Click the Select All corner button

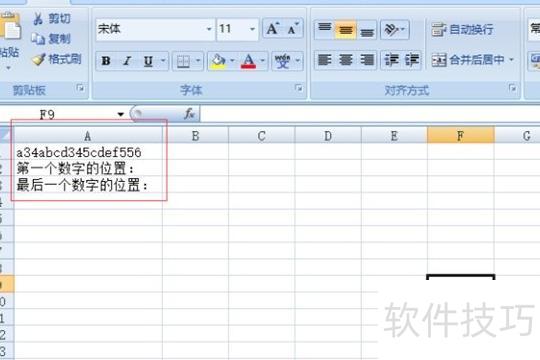[x=6, y=136]
